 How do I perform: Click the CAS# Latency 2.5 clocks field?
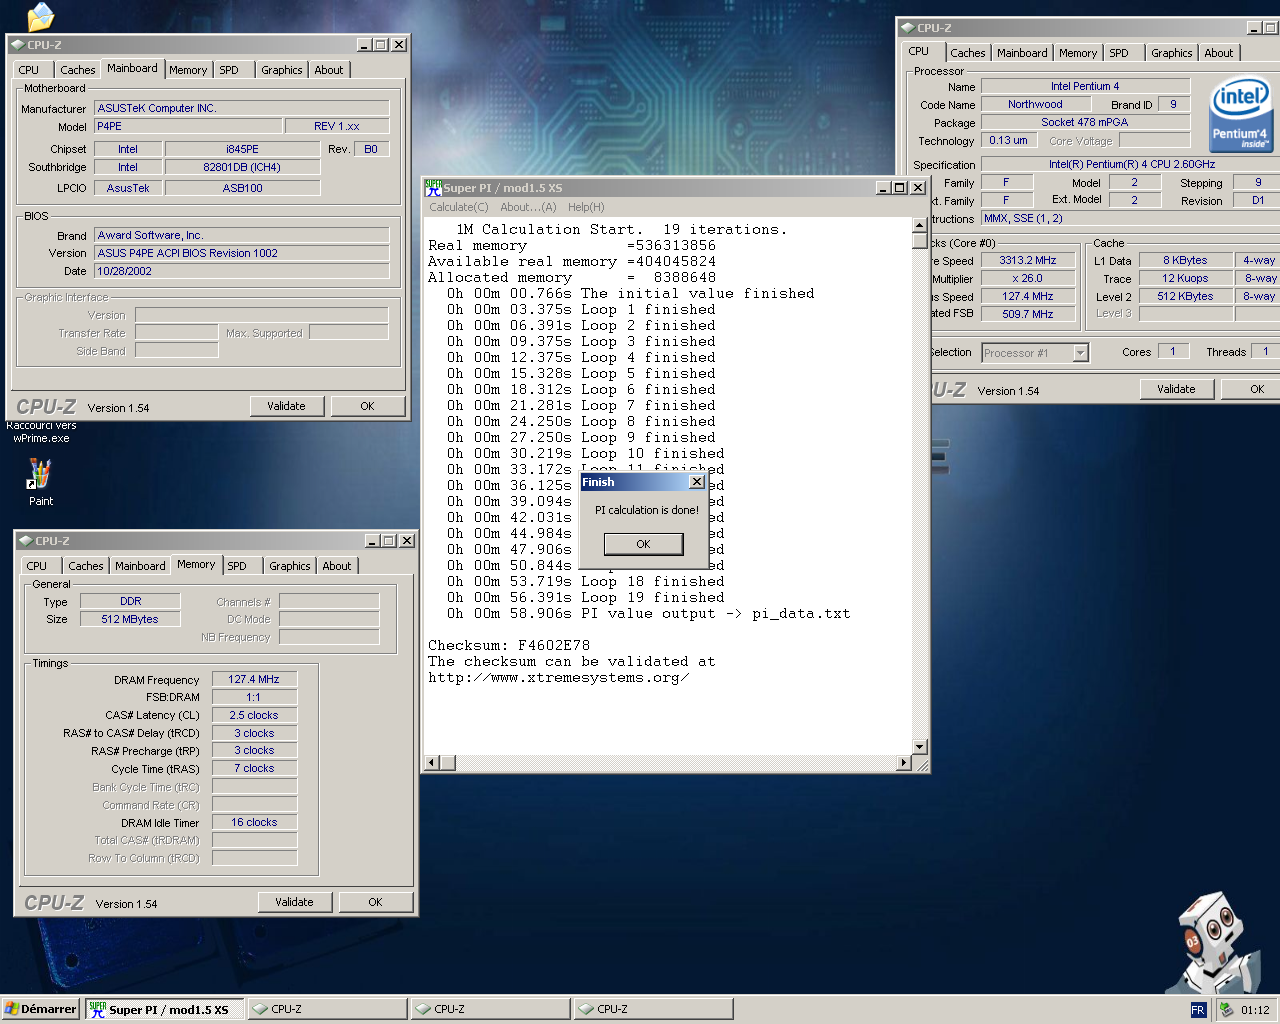point(254,715)
